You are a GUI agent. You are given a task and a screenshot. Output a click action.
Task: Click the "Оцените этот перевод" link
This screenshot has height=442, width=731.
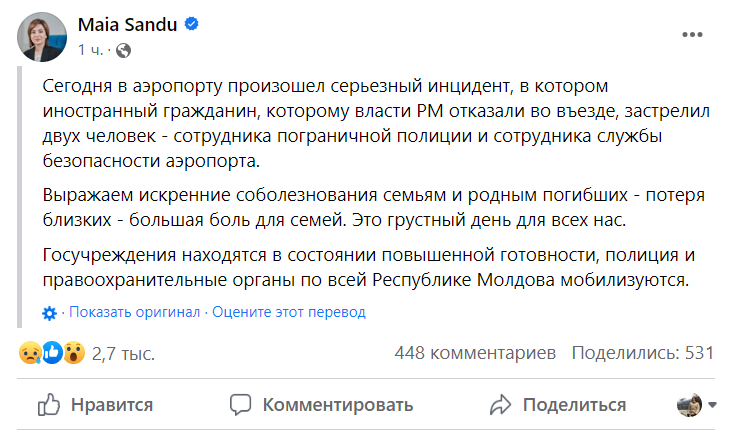289,312
